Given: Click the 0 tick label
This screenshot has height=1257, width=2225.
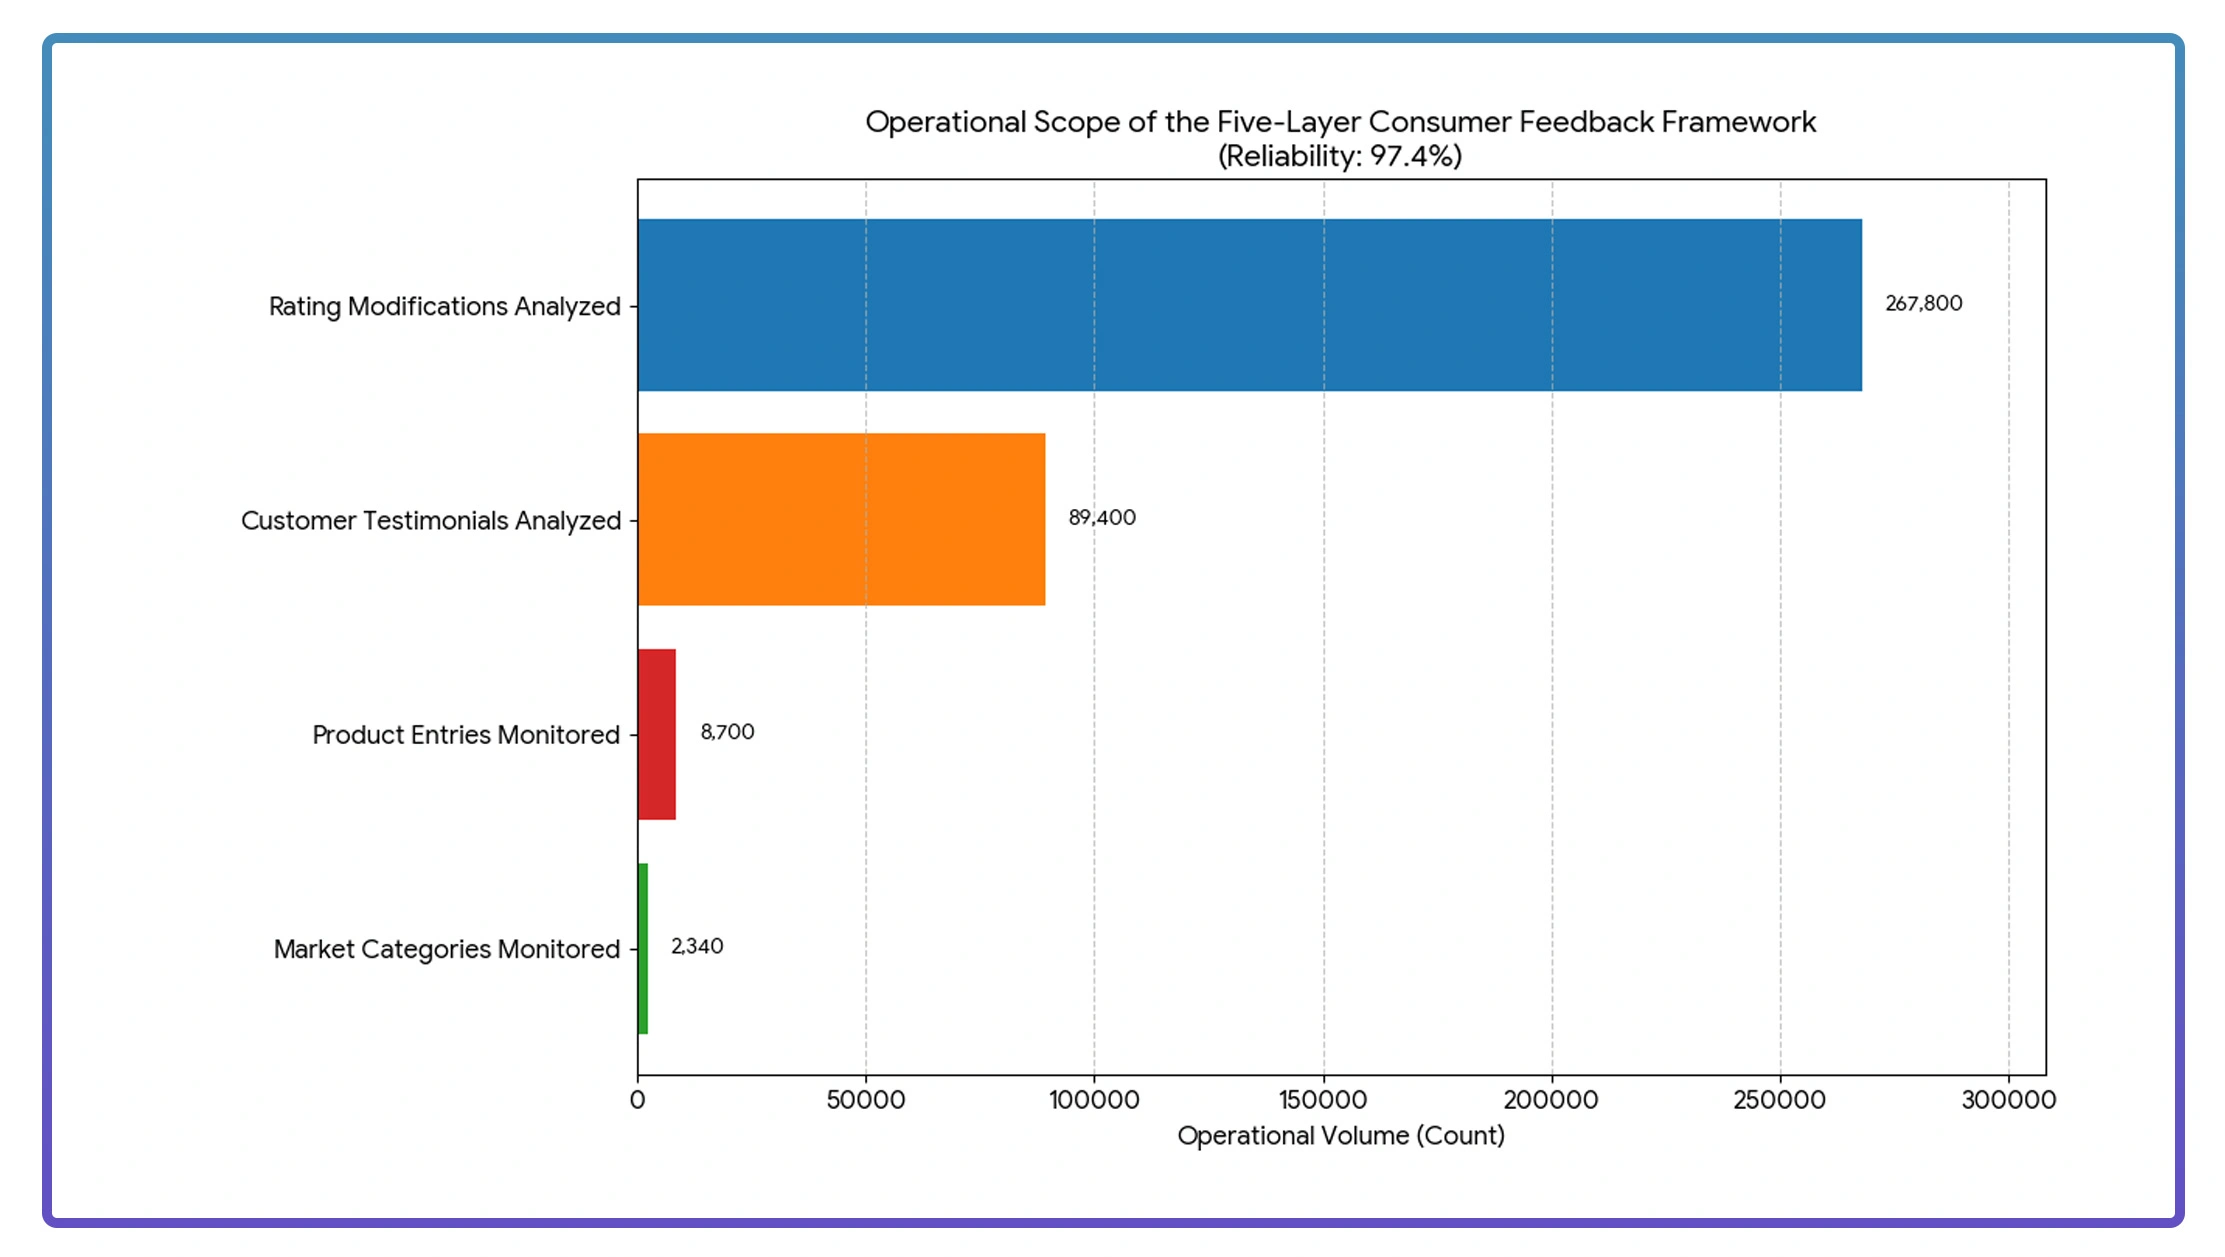Looking at the screenshot, I should [x=638, y=1100].
